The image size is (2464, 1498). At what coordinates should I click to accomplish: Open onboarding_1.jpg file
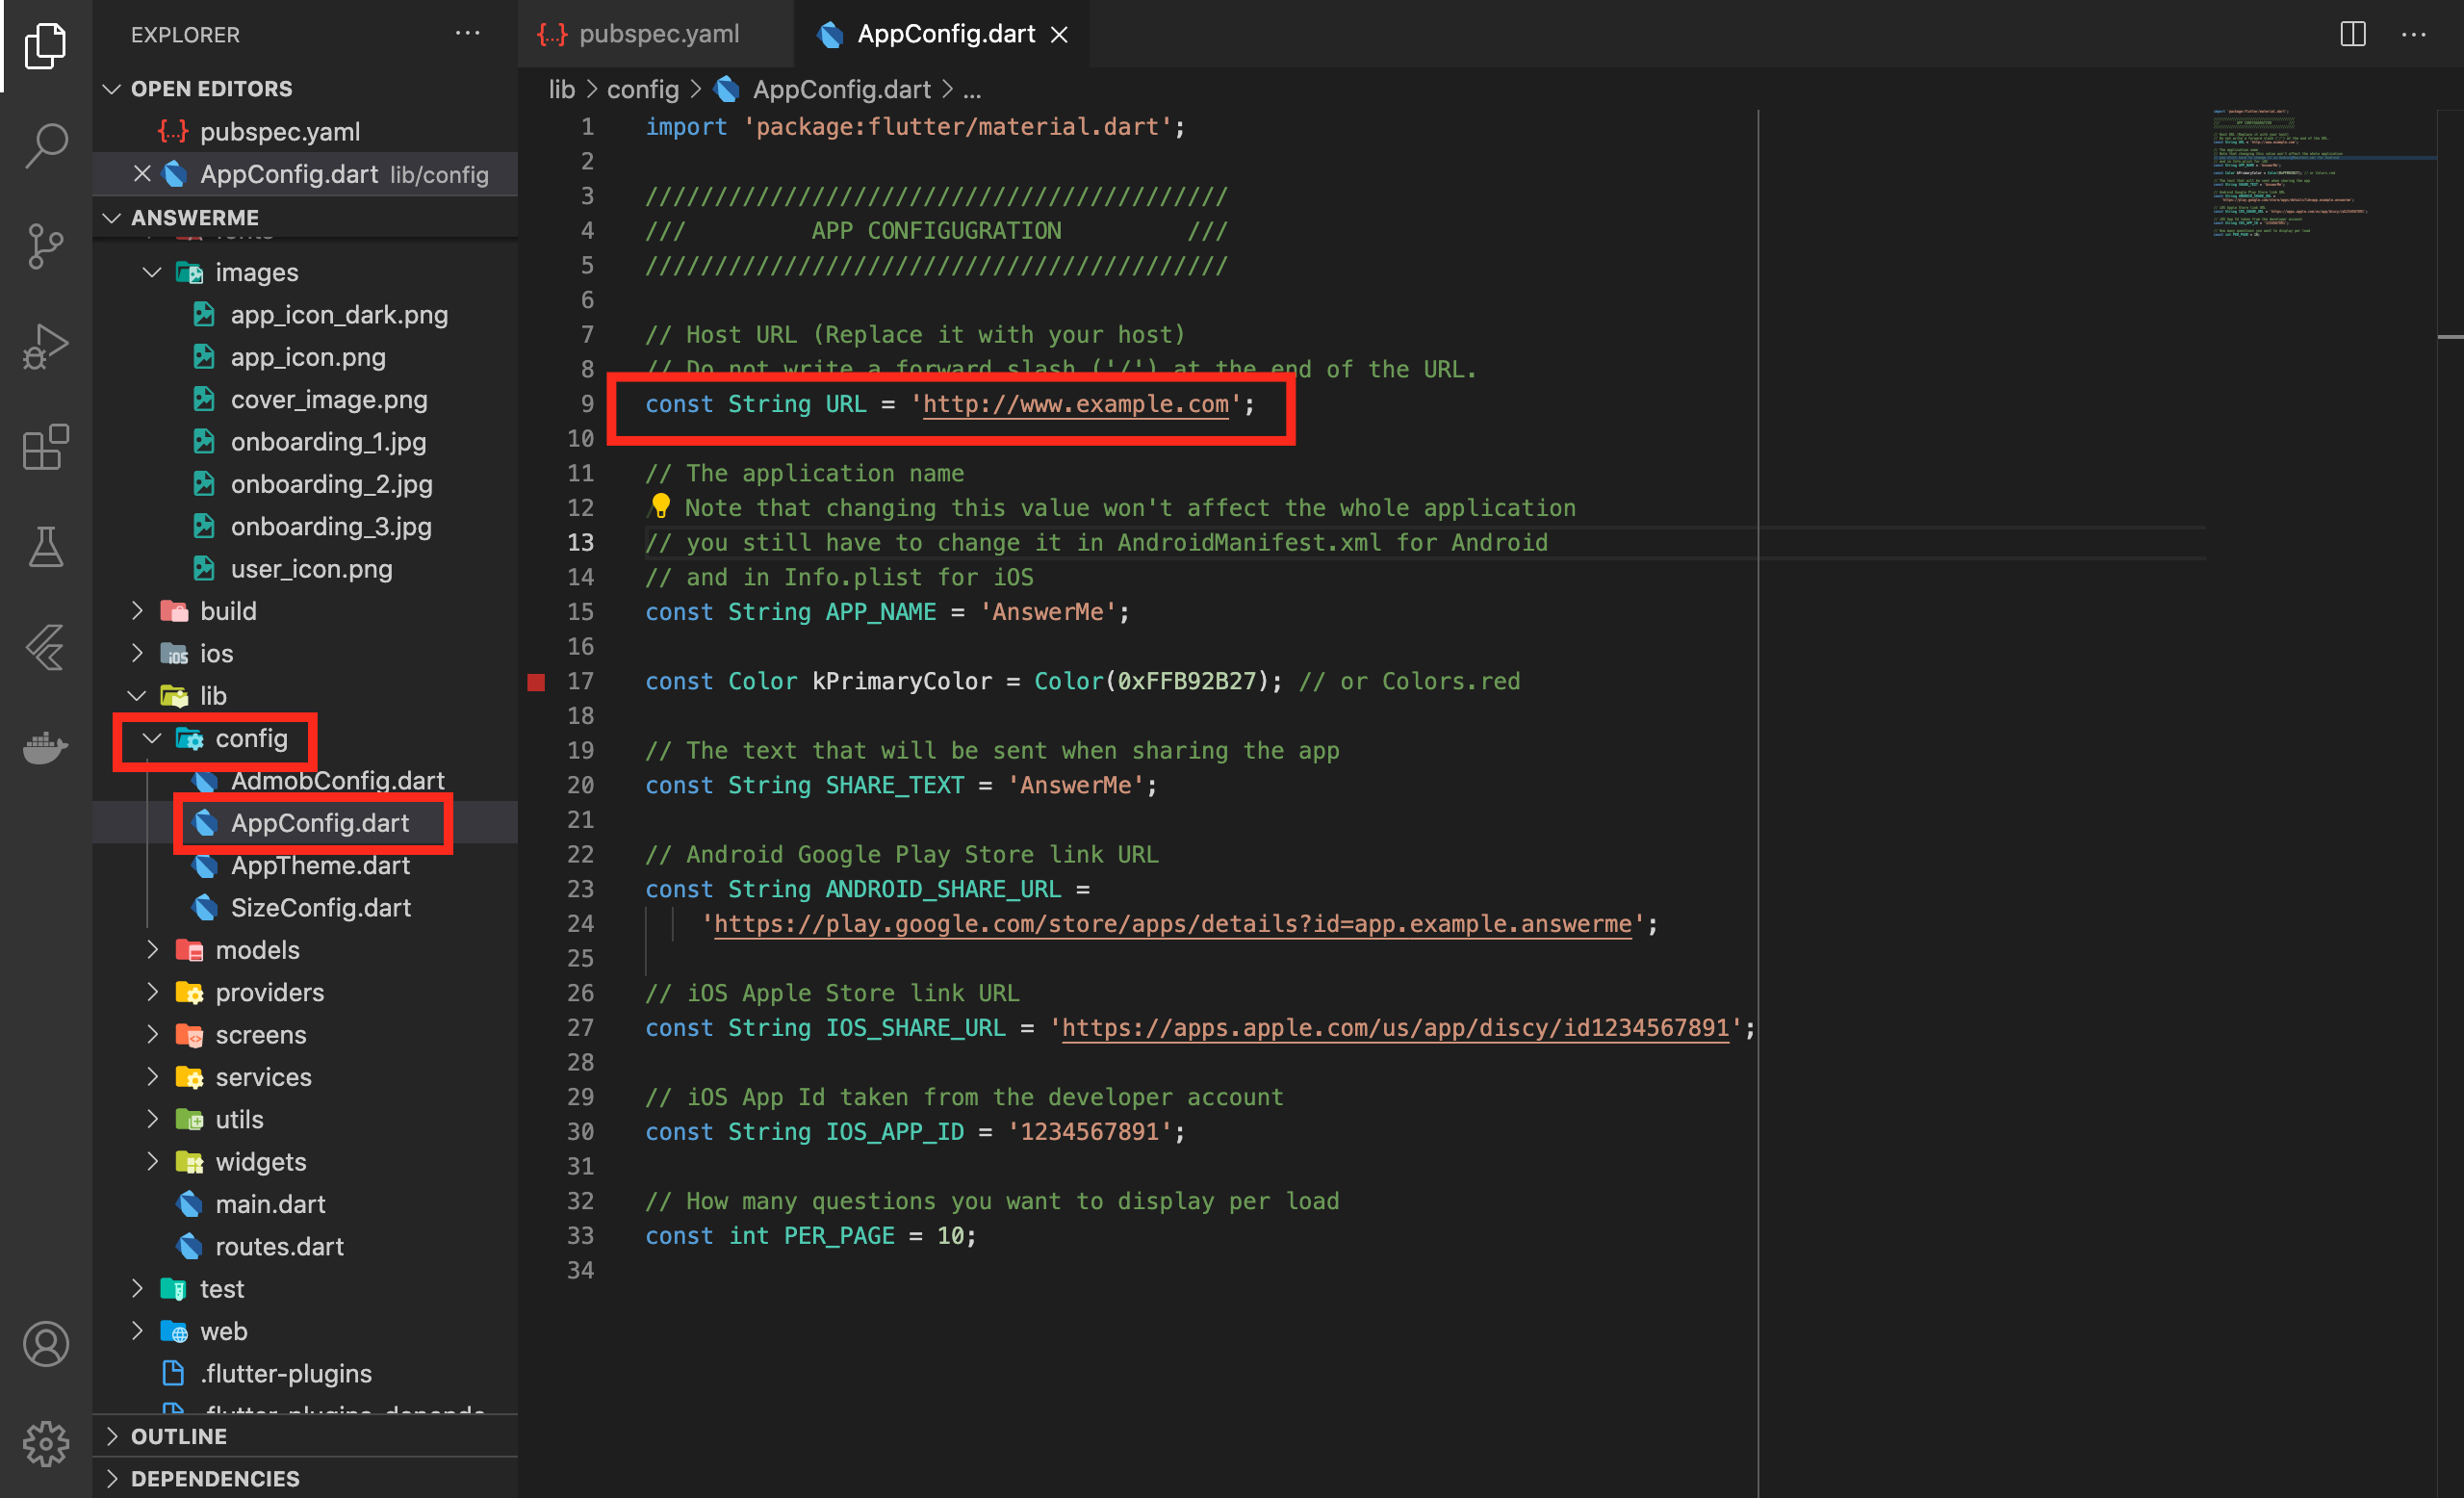click(305, 442)
